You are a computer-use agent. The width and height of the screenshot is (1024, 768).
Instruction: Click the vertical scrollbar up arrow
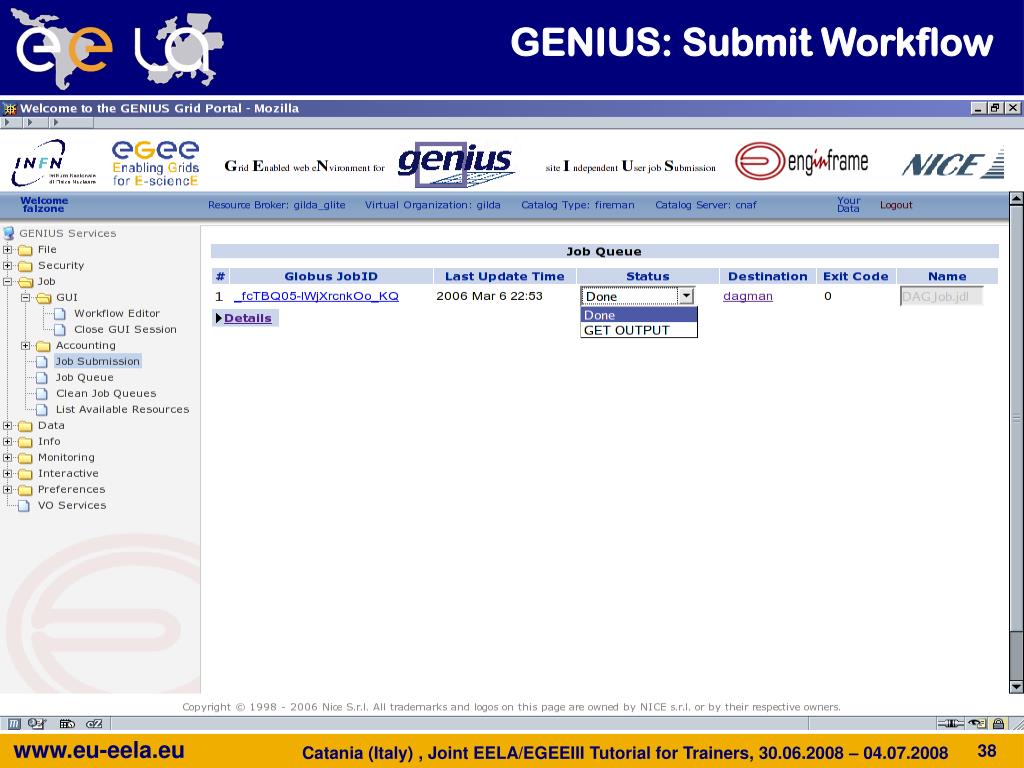pos(1016,199)
